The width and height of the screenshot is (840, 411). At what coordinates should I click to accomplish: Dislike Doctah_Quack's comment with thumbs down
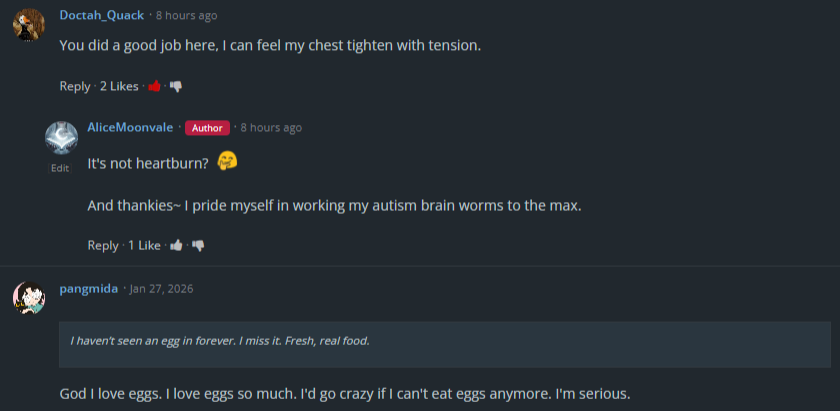[x=176, y=86]
